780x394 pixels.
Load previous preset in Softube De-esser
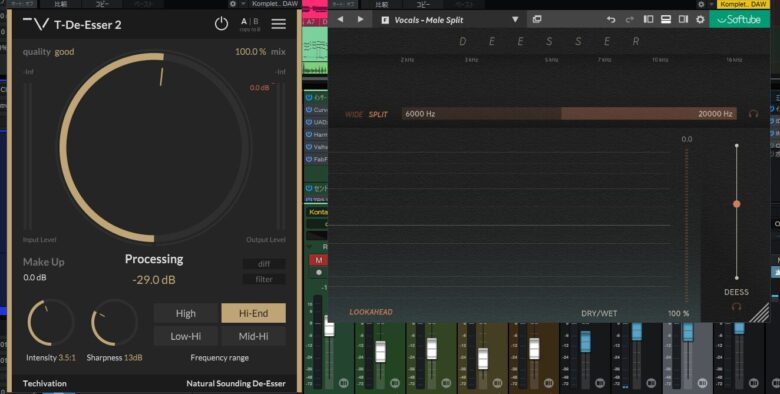(340, 19)
